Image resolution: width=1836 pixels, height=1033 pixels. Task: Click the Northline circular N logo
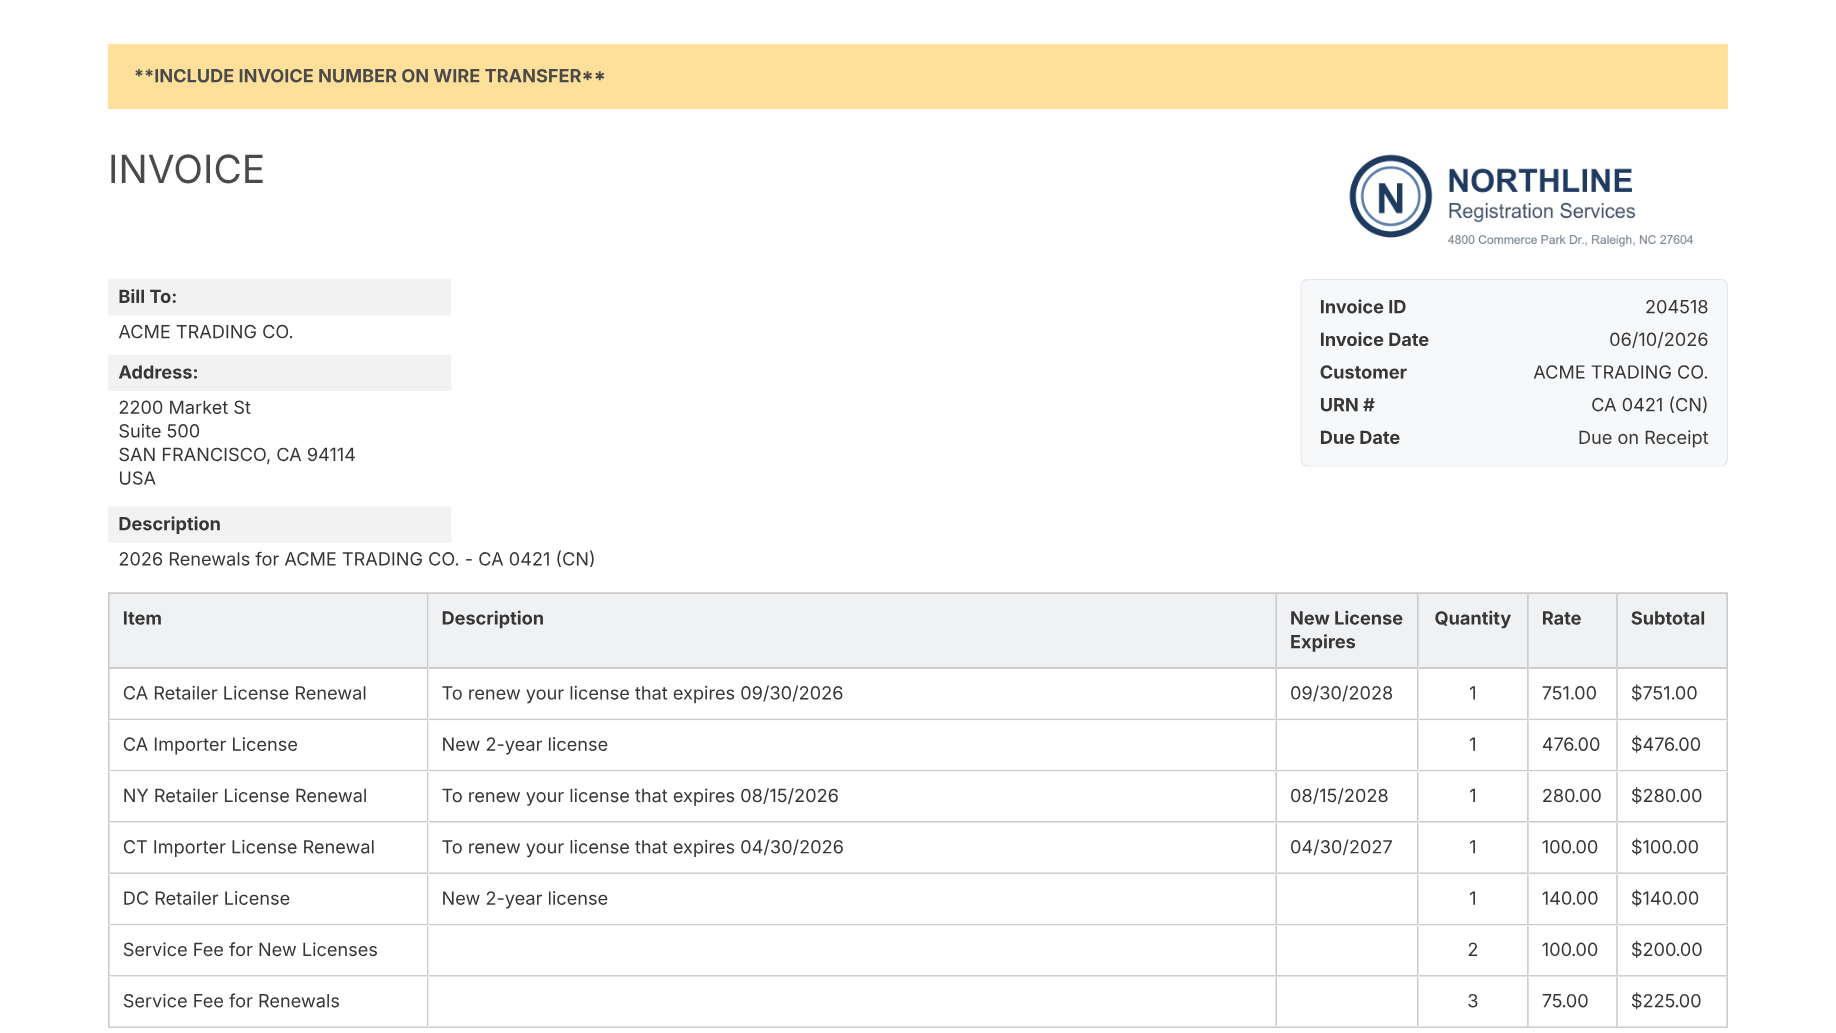pos(1390,196)
